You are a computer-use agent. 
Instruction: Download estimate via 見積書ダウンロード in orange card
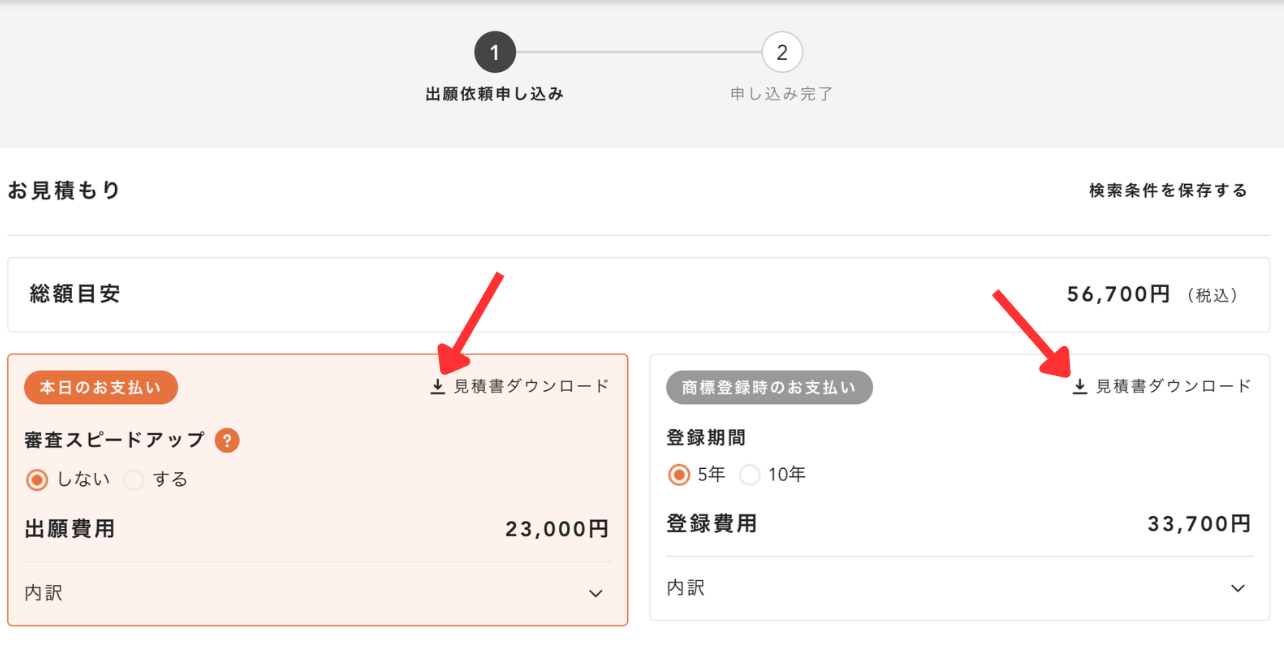531,387
